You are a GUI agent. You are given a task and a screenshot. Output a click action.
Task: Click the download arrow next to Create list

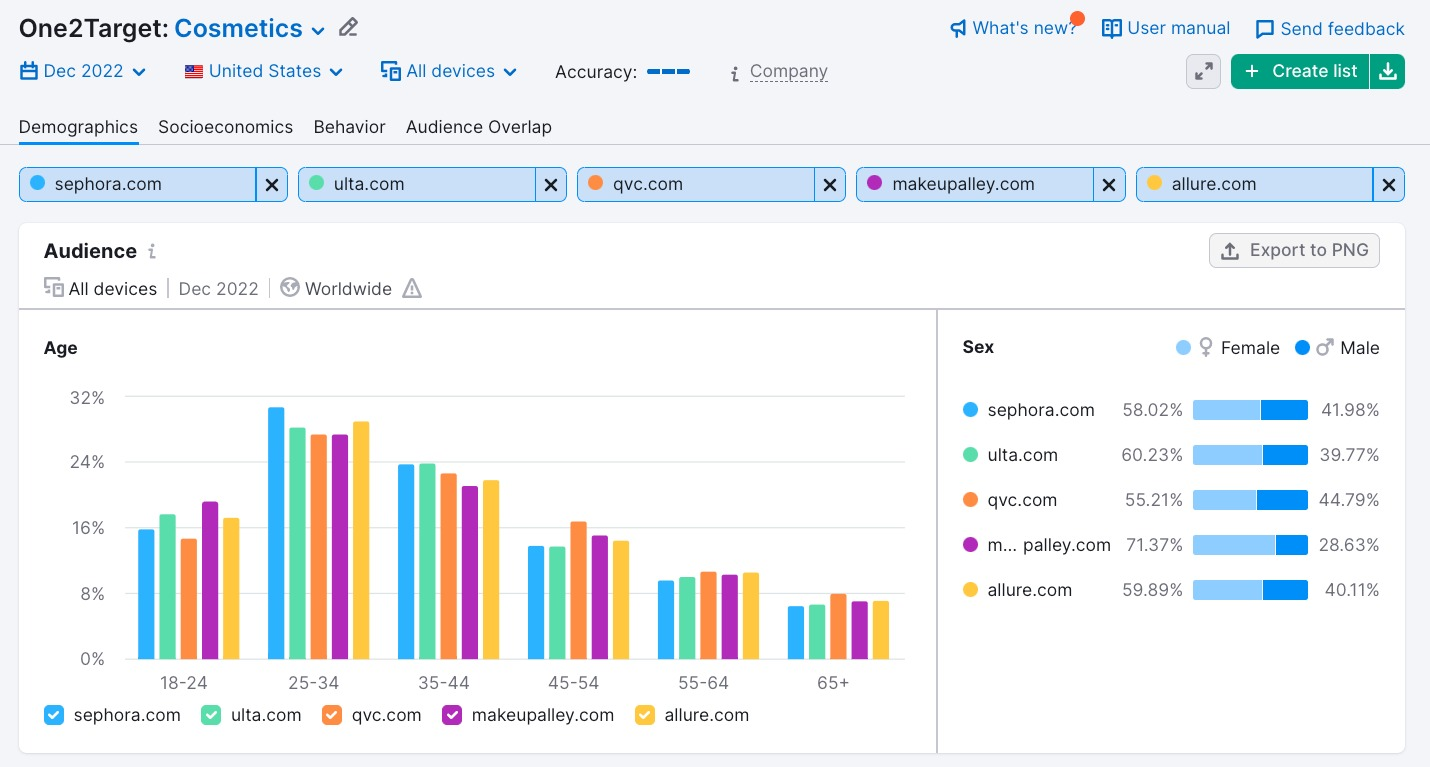coord(1387,71)
